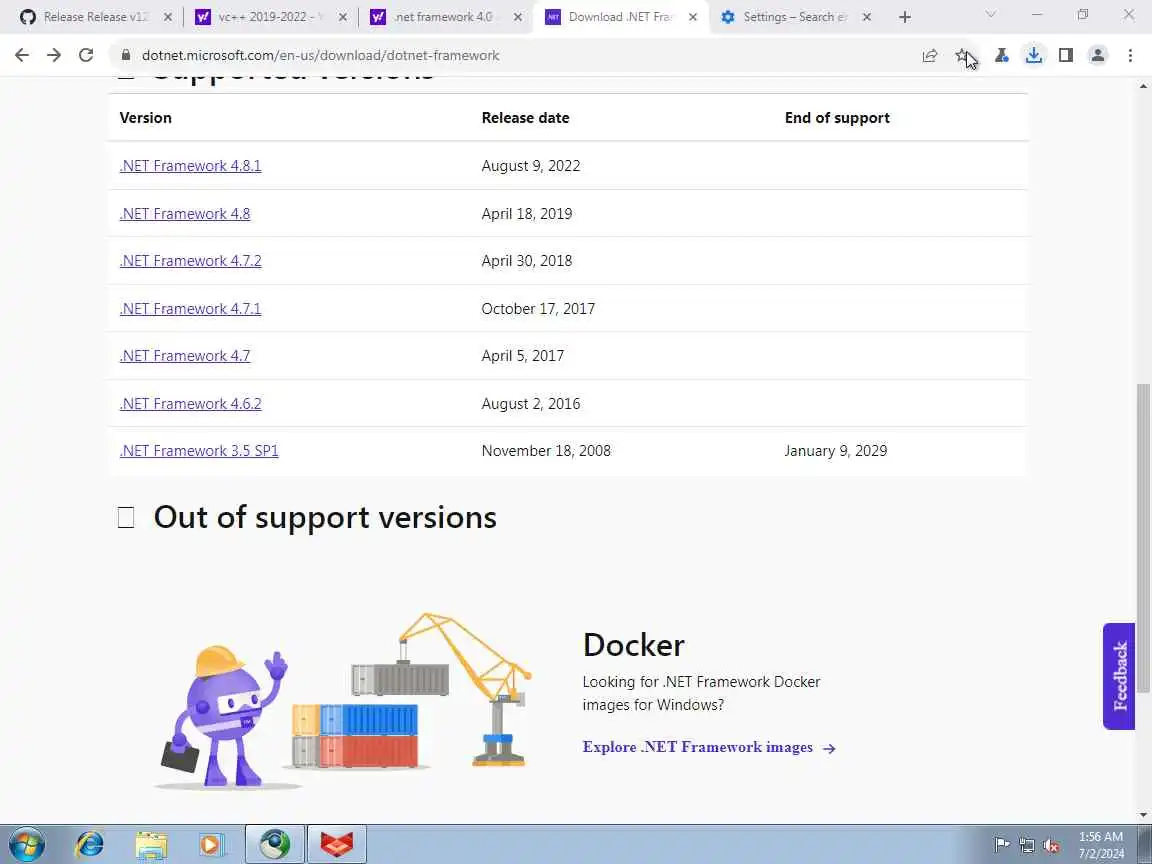Bookmark this page with star
Viewport: 1152px width, 864px height.
(962, 55)
